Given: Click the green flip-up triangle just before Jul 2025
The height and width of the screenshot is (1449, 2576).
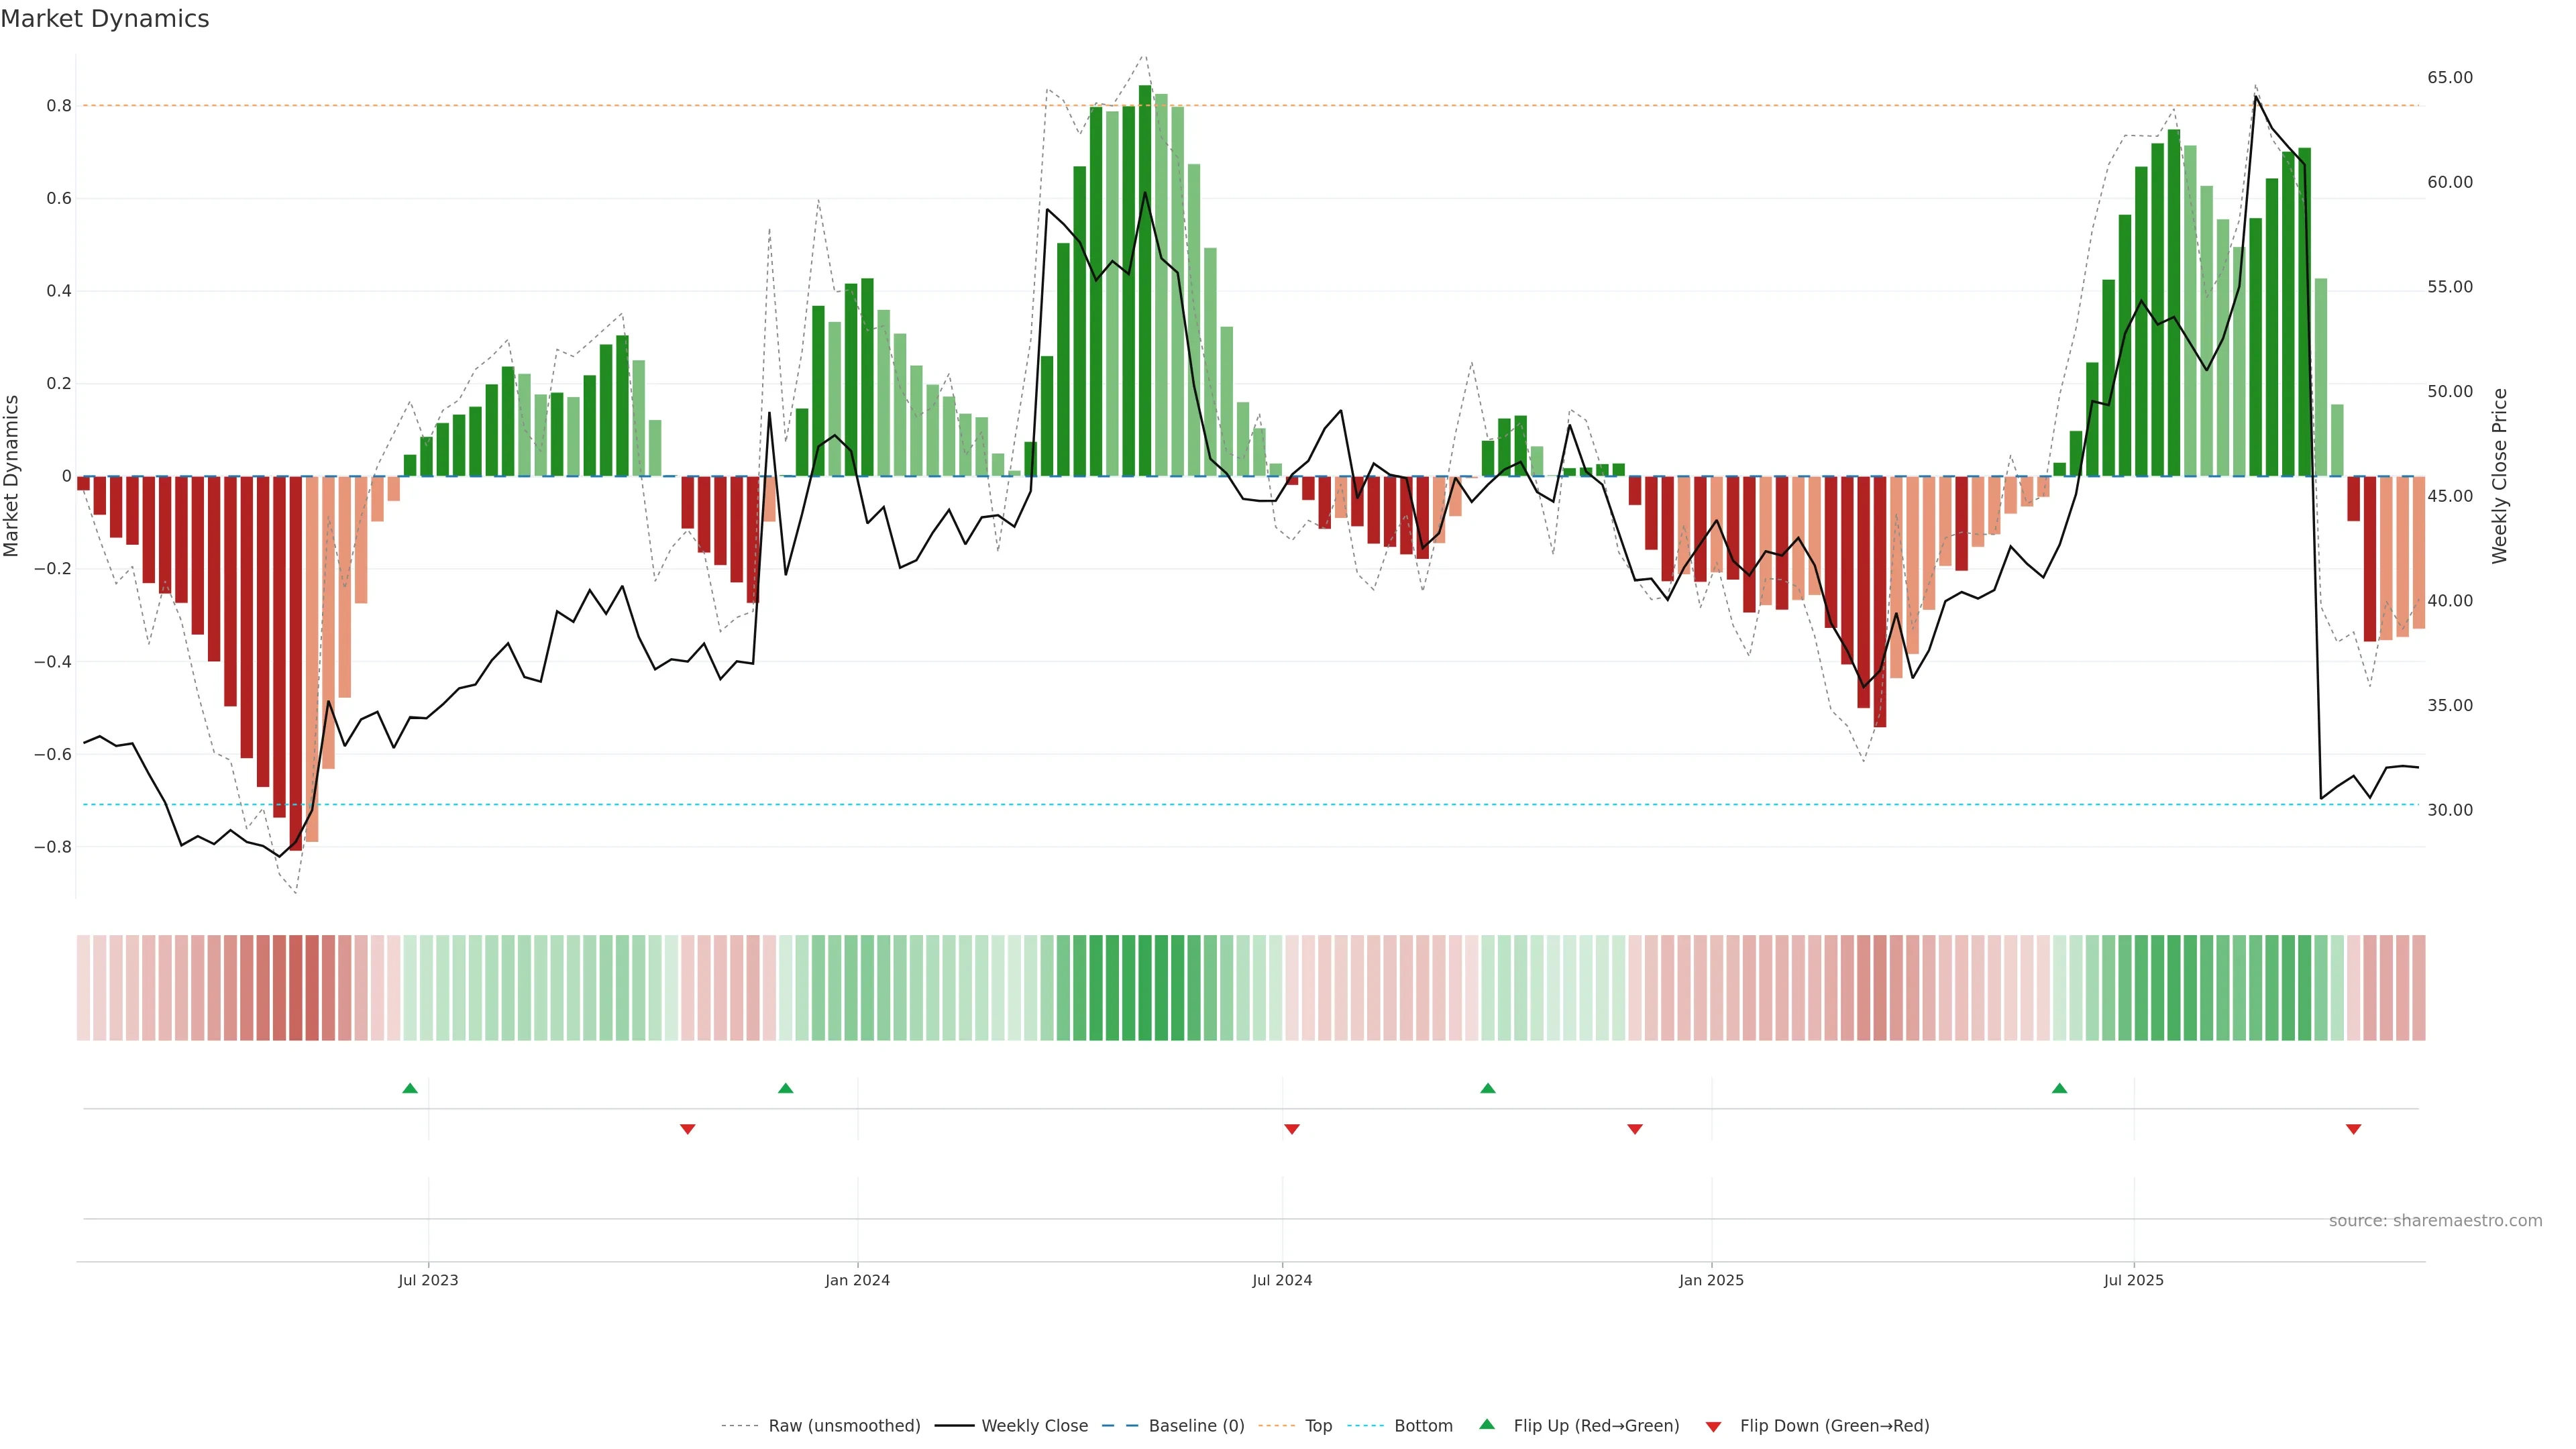Looking at the screenshot, I should click(2059, 1088).
